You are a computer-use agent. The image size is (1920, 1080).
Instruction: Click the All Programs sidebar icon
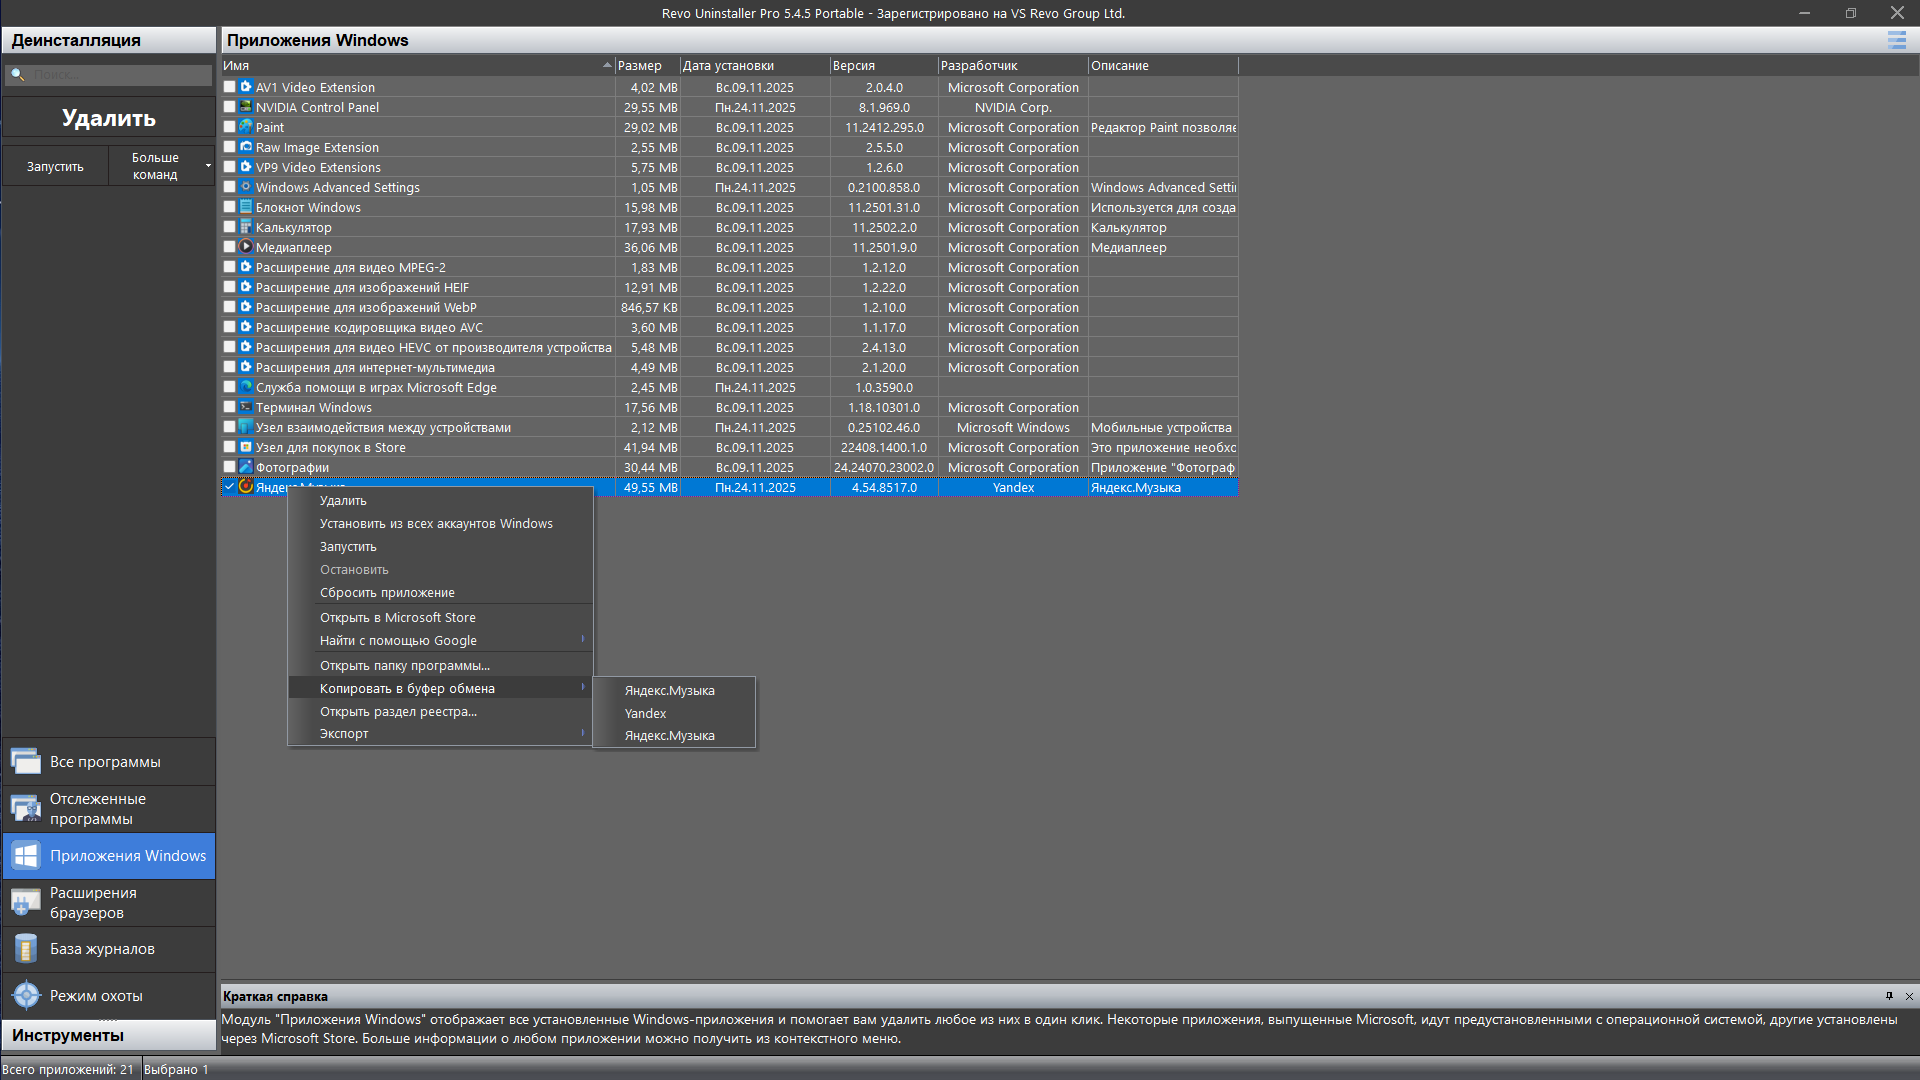(x=26, y=762)
